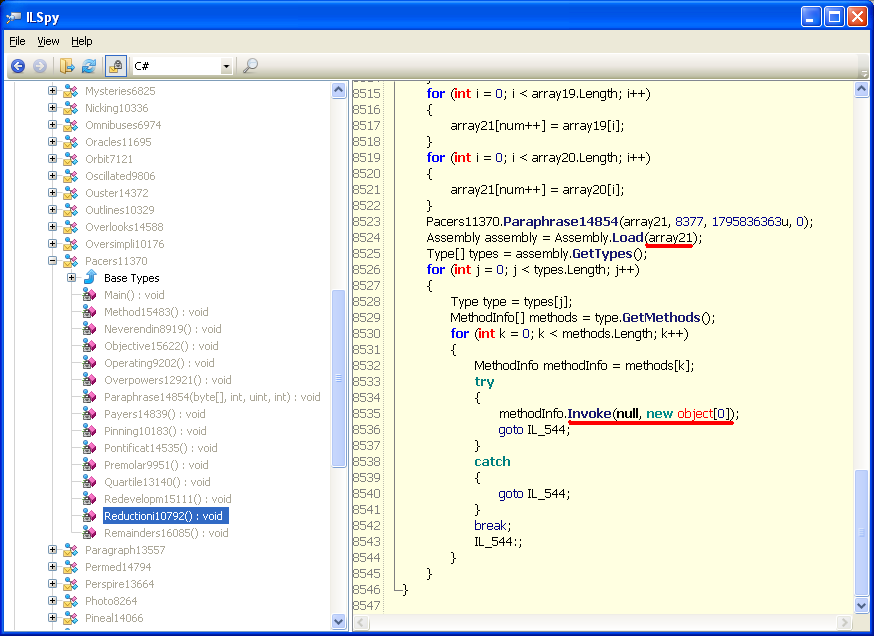This screenshot has width=874, height=636.
Task: Click the Pacers11370 class icon
Action: 71,261
